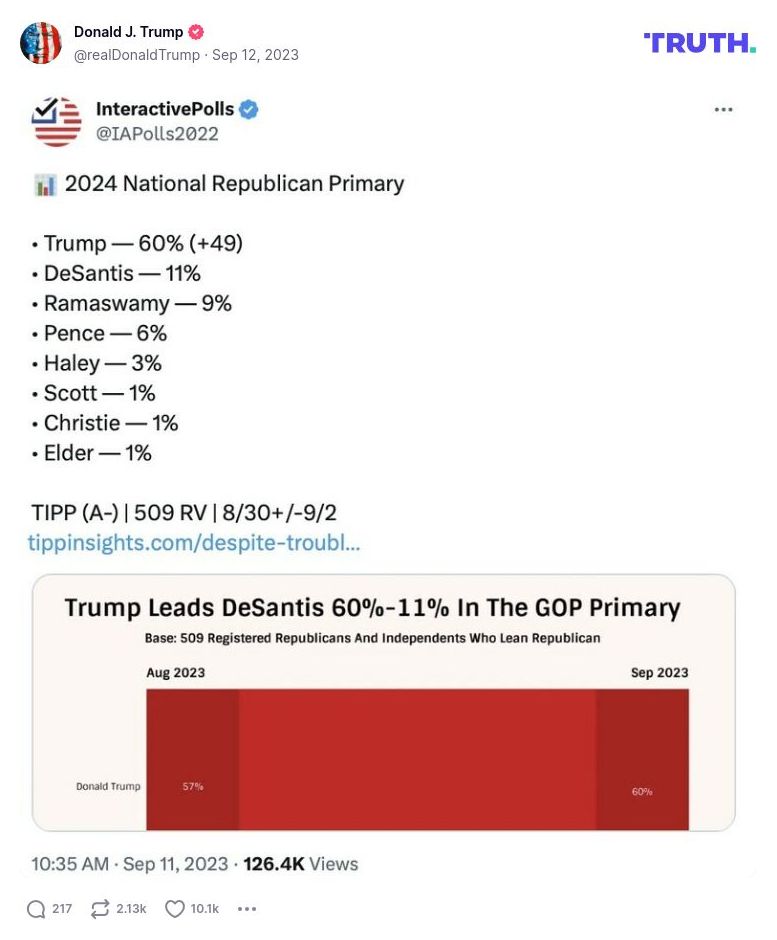Click the TRUTH logo in the header
The width and height of the screenshot is (777, 940).
click(x=700, y=43)
